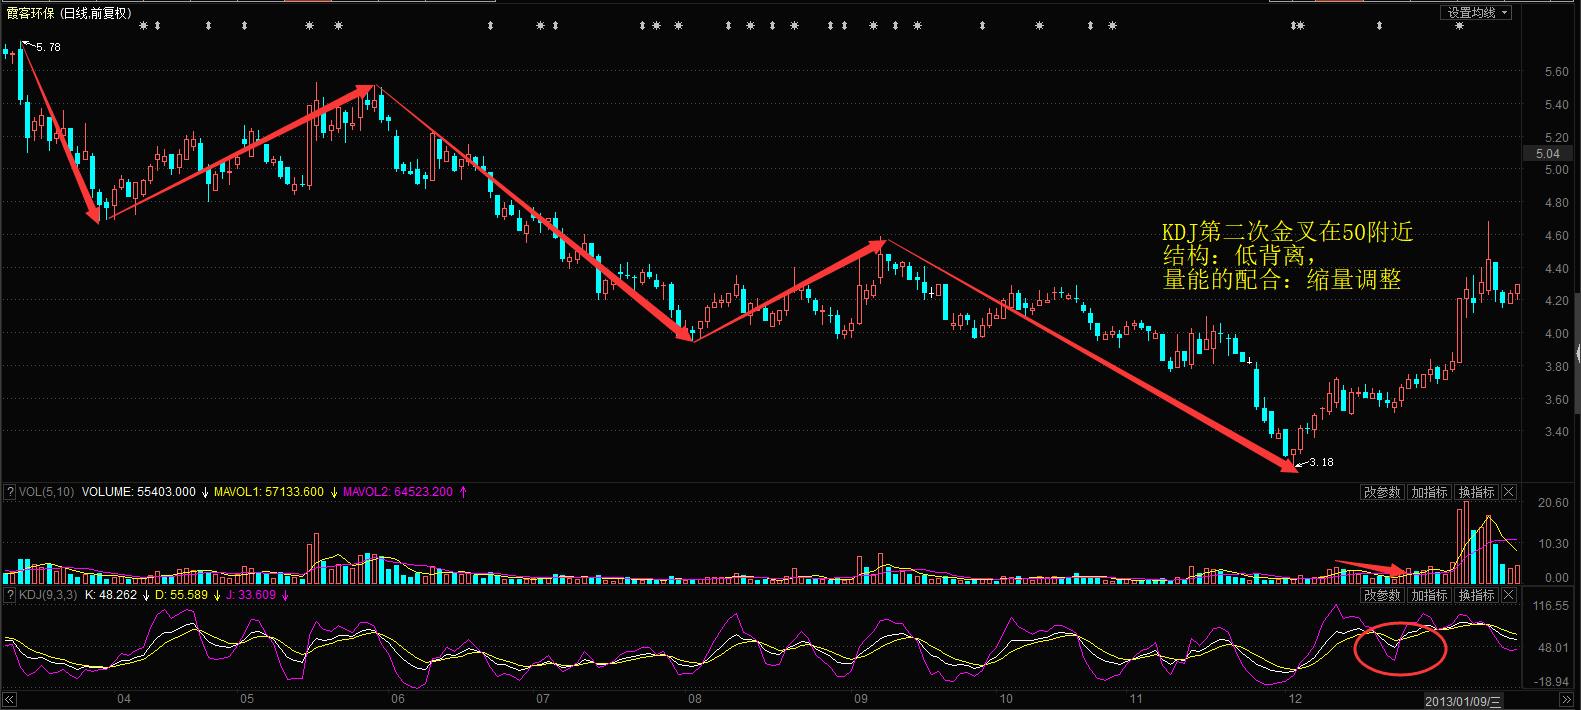1581x710 pixels.
Task: Click the 08 month label on the time axis
Action: [694, 699]
